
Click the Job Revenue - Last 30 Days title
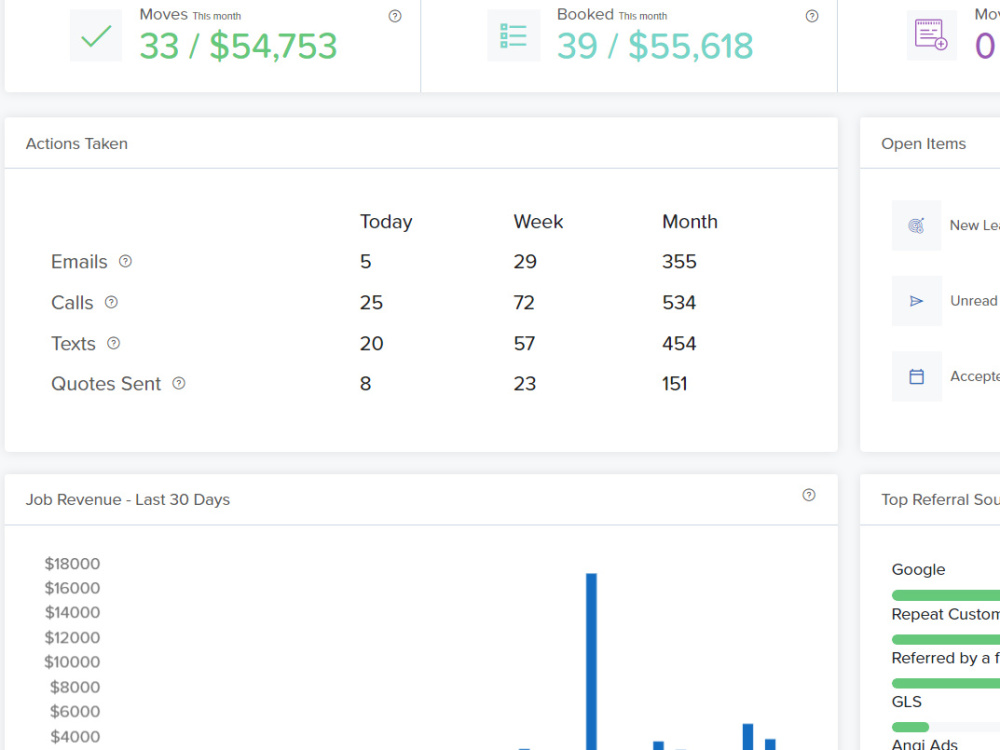128,499
